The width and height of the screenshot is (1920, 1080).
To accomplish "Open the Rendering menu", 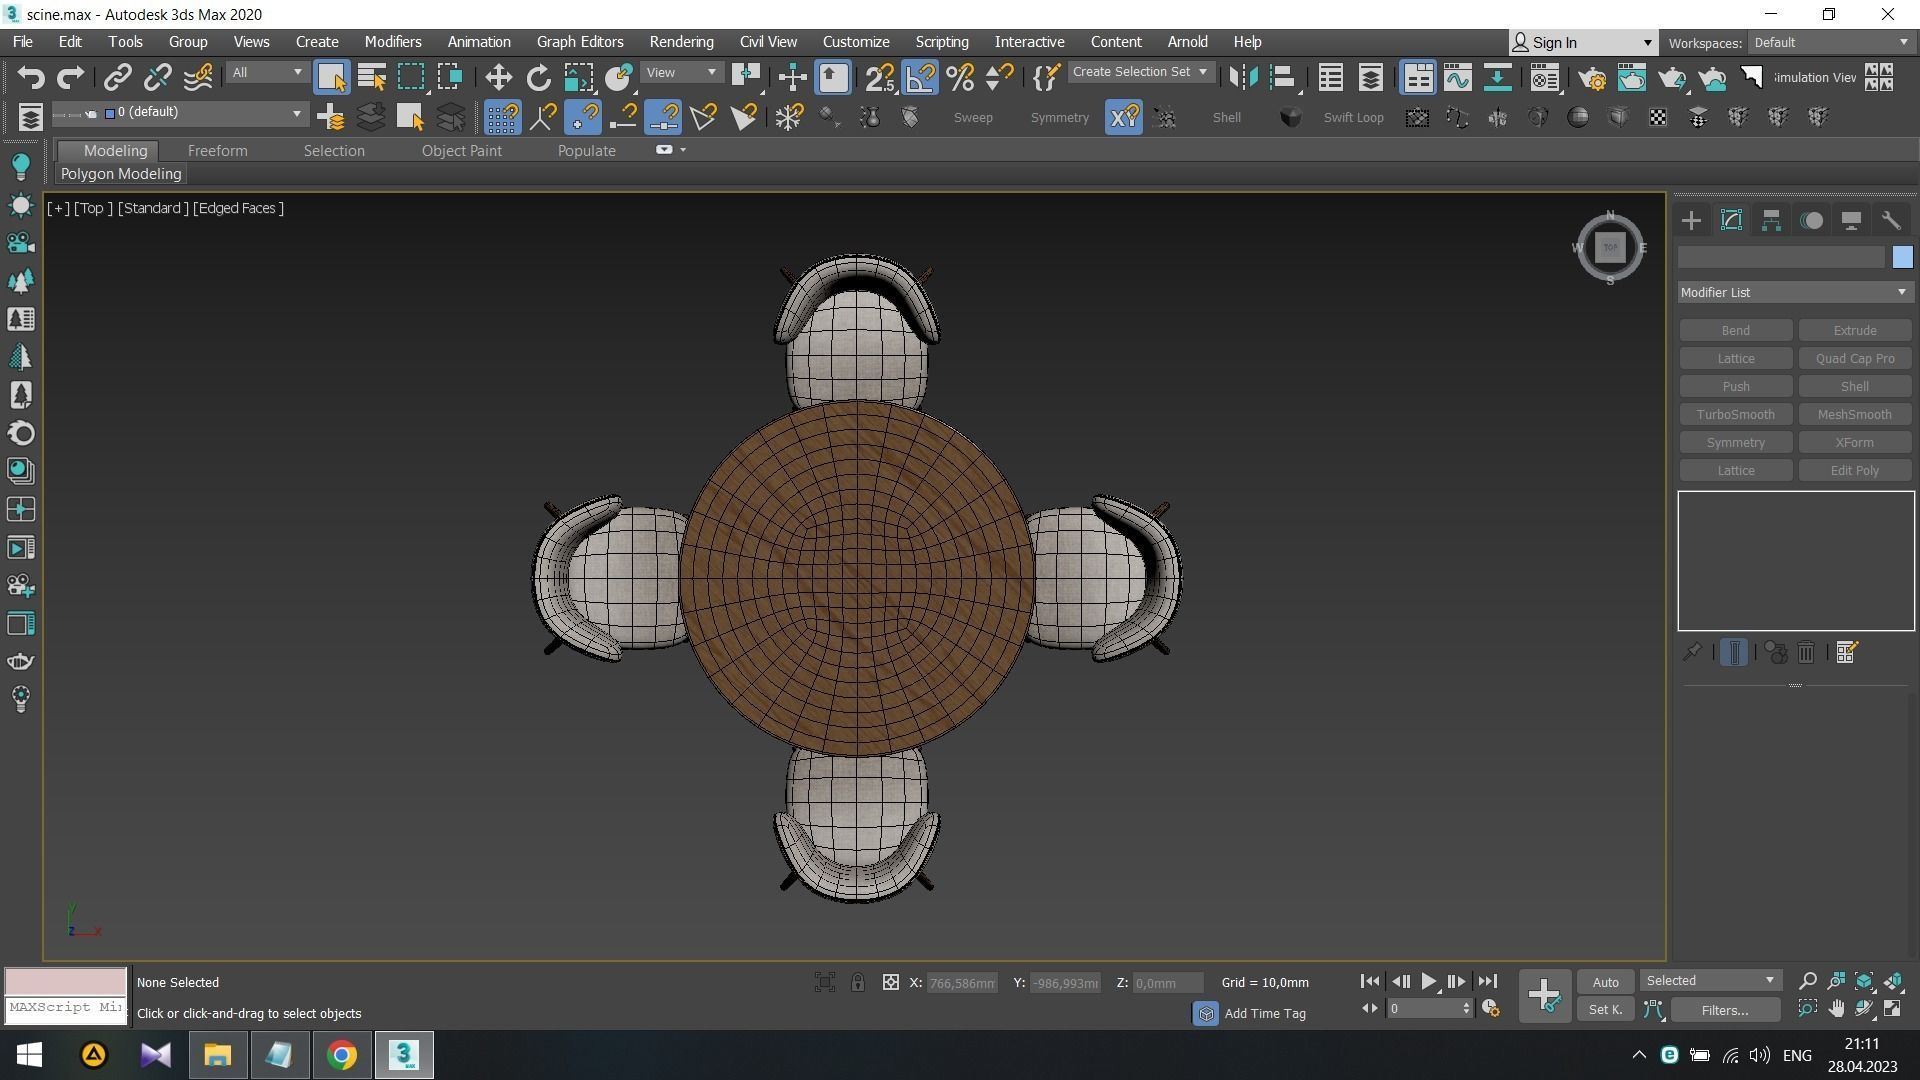I will [681, 42].
